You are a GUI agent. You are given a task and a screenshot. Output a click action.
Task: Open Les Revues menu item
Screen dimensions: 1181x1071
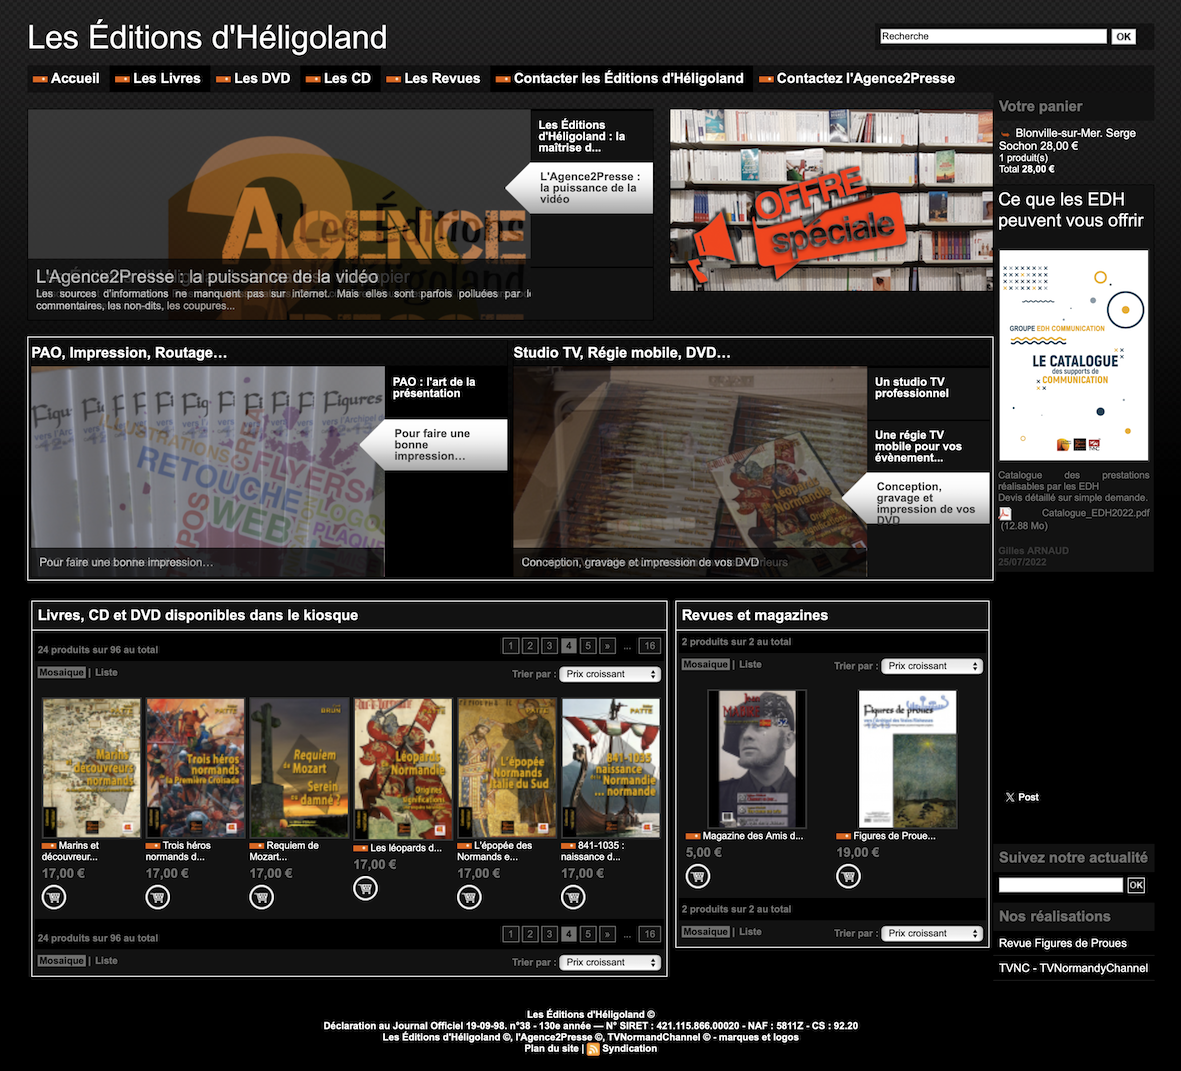[433, 78]
